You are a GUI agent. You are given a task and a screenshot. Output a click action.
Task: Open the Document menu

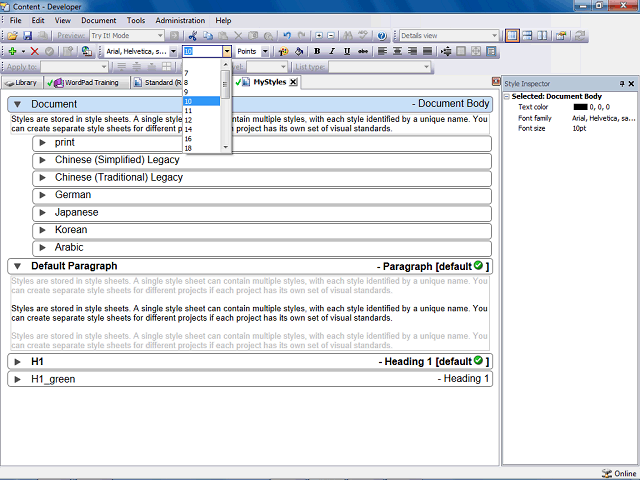98,20
